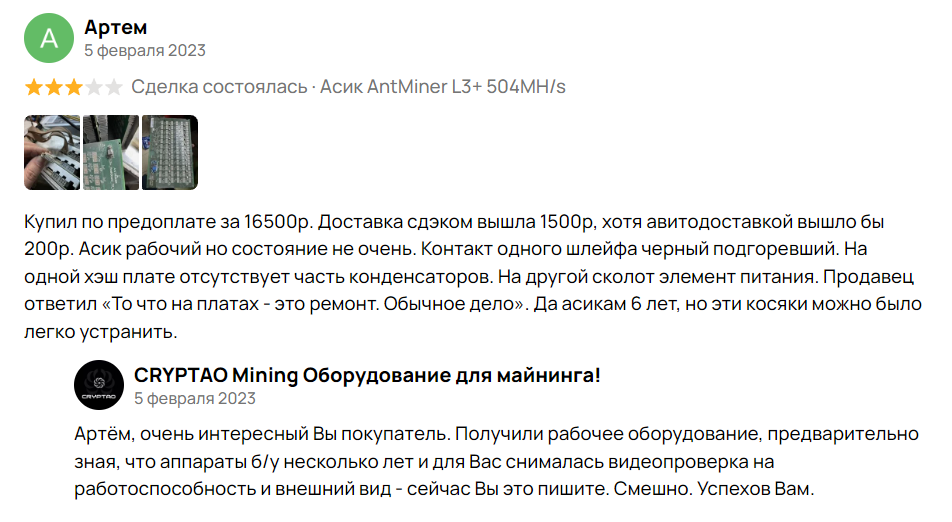The width and height of the screenshot is (952, 522).
Task: Open the middle green circuit board photo
Action: click(110, 153)
